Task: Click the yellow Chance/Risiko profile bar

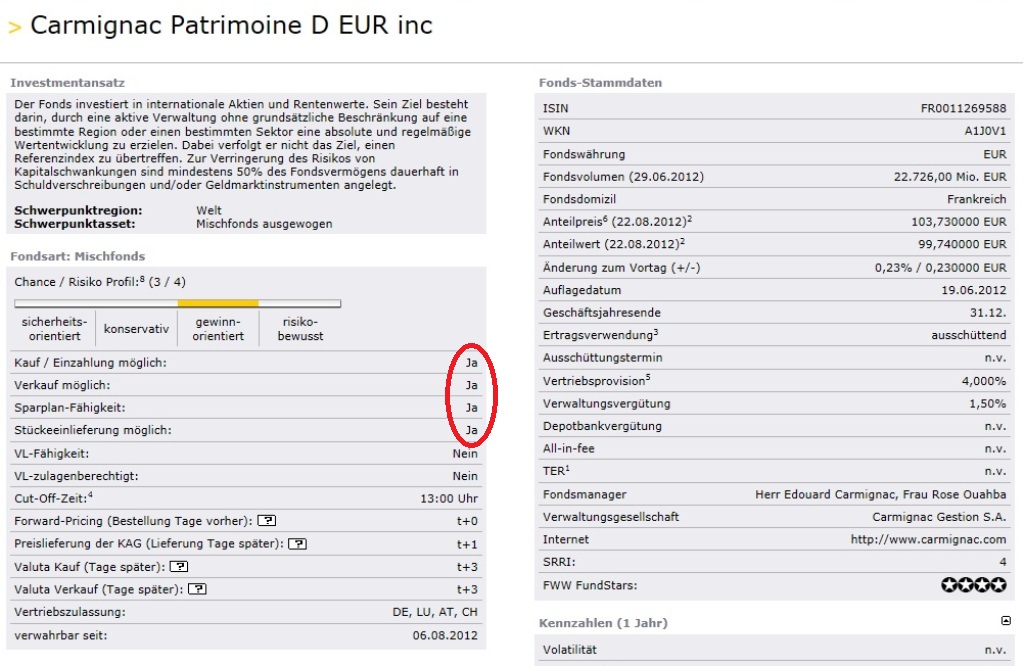Action: pyautogui.click(x=218, y=303)
